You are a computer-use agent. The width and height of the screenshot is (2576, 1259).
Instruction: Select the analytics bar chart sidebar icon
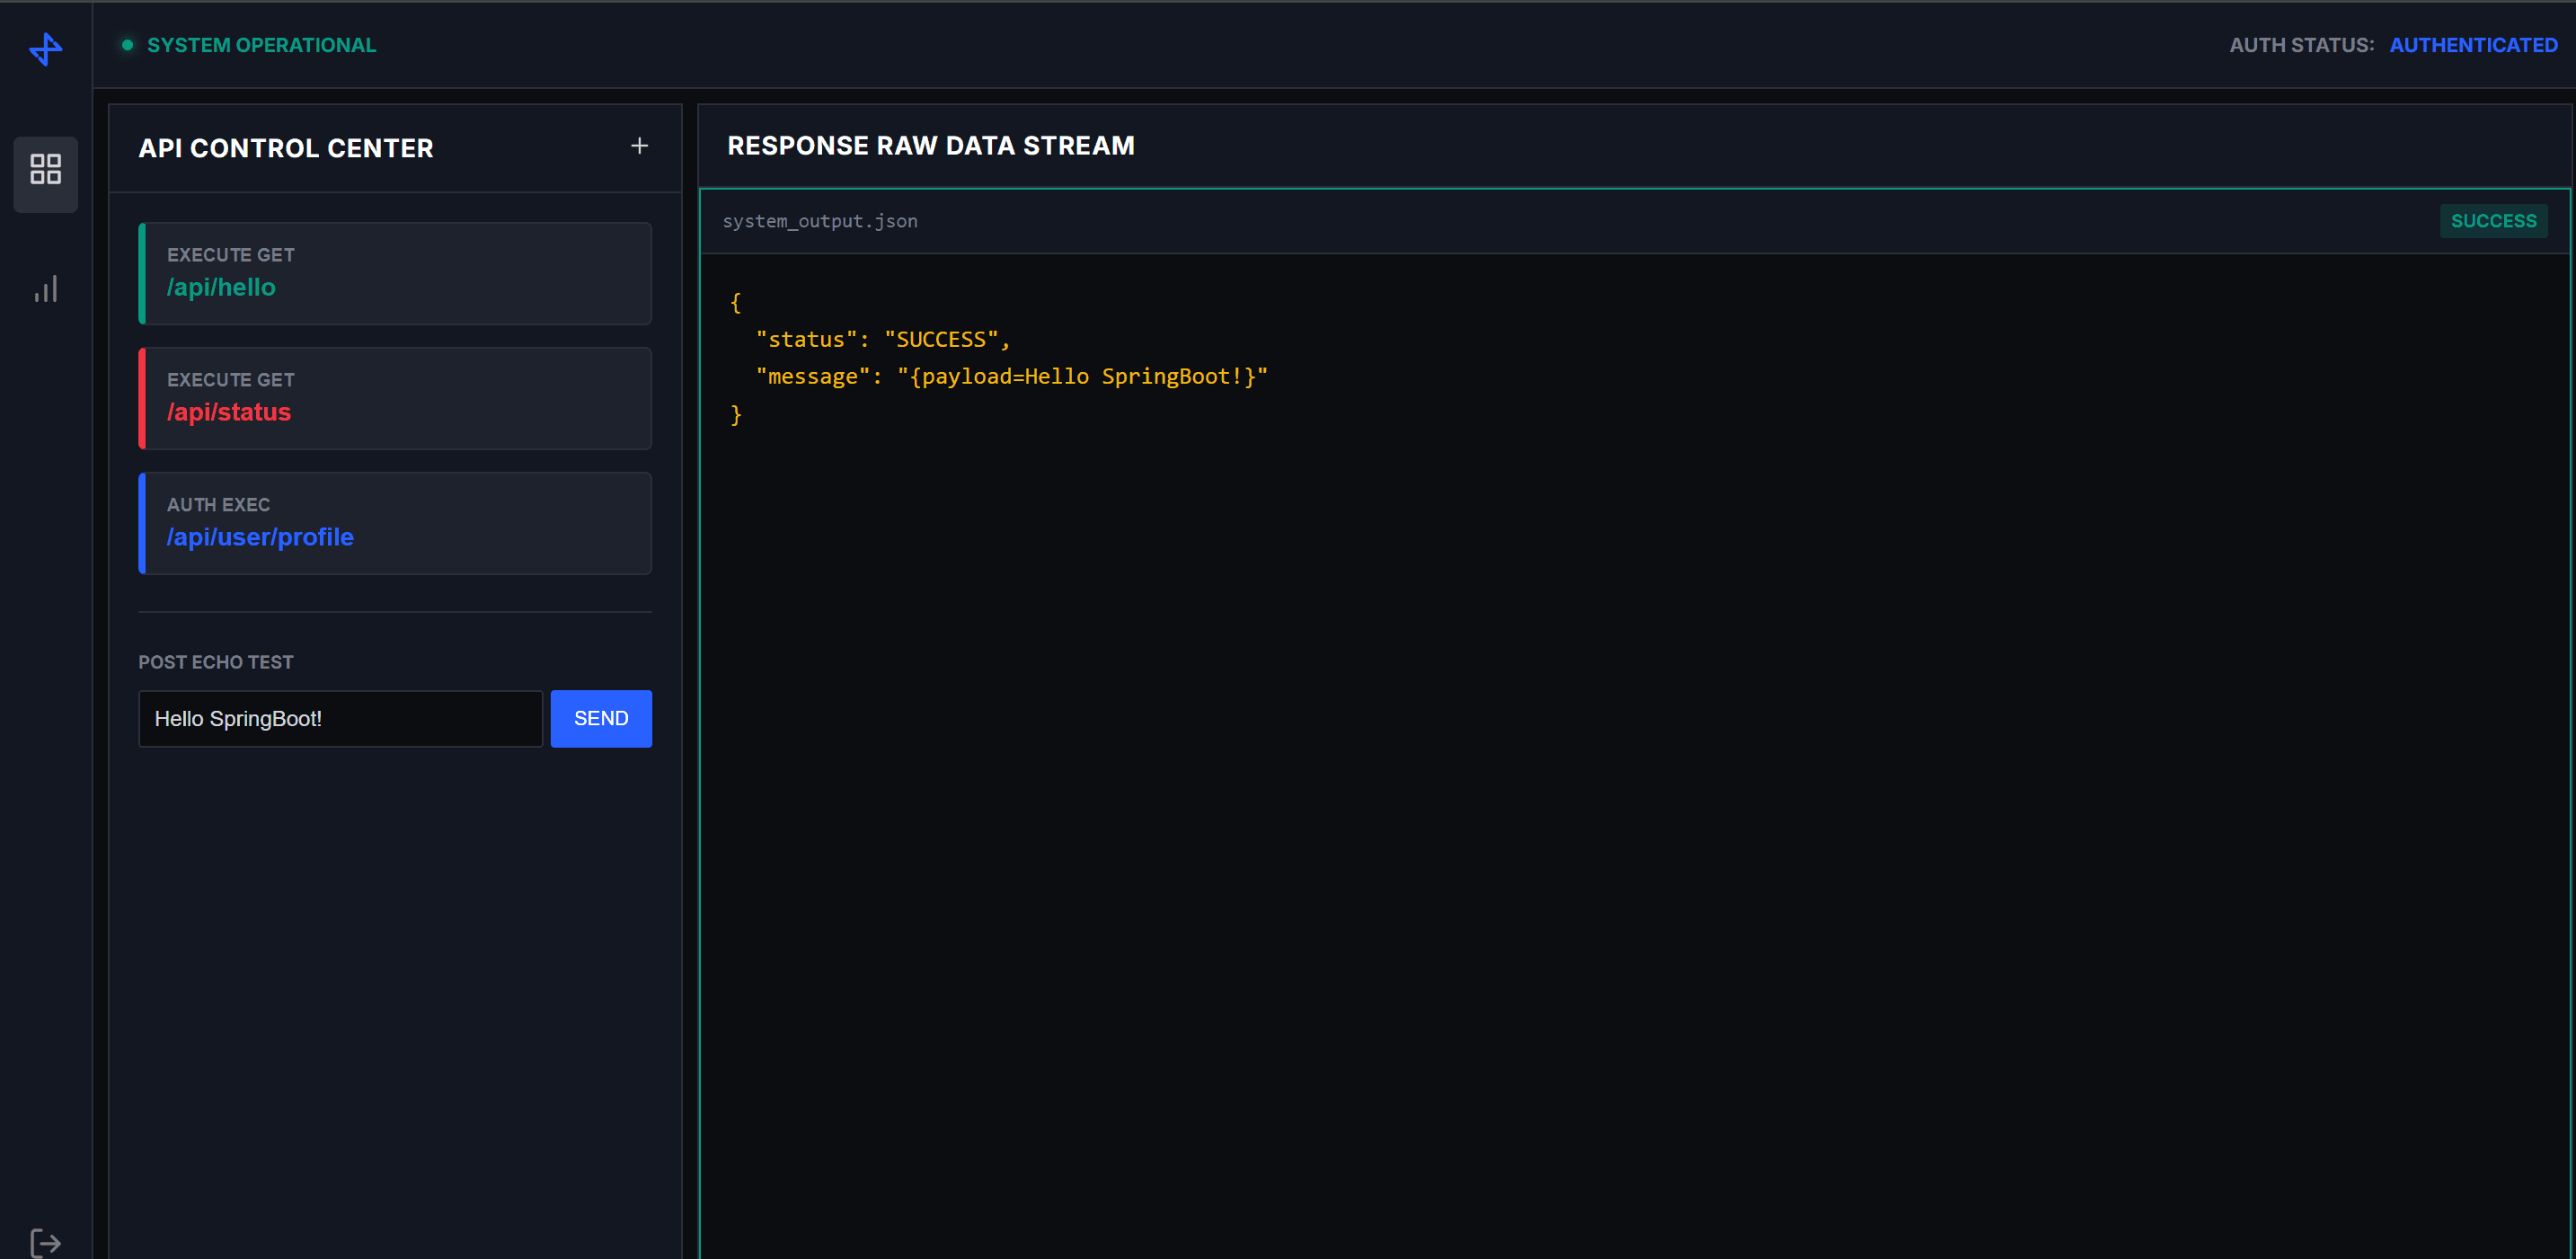click(45, 289)
